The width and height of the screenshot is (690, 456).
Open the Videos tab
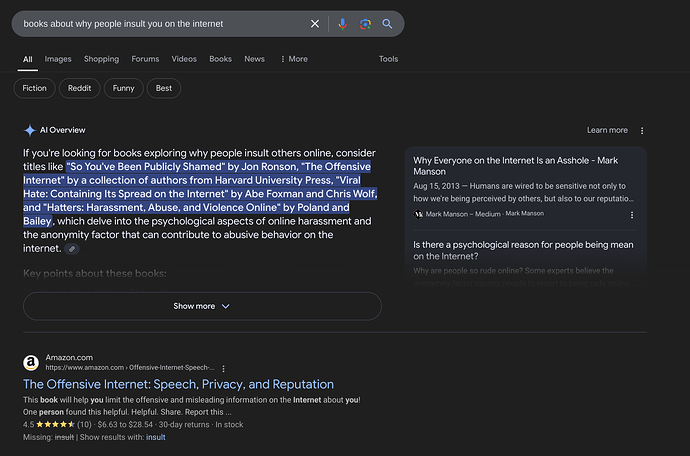[x=184, y=59]
